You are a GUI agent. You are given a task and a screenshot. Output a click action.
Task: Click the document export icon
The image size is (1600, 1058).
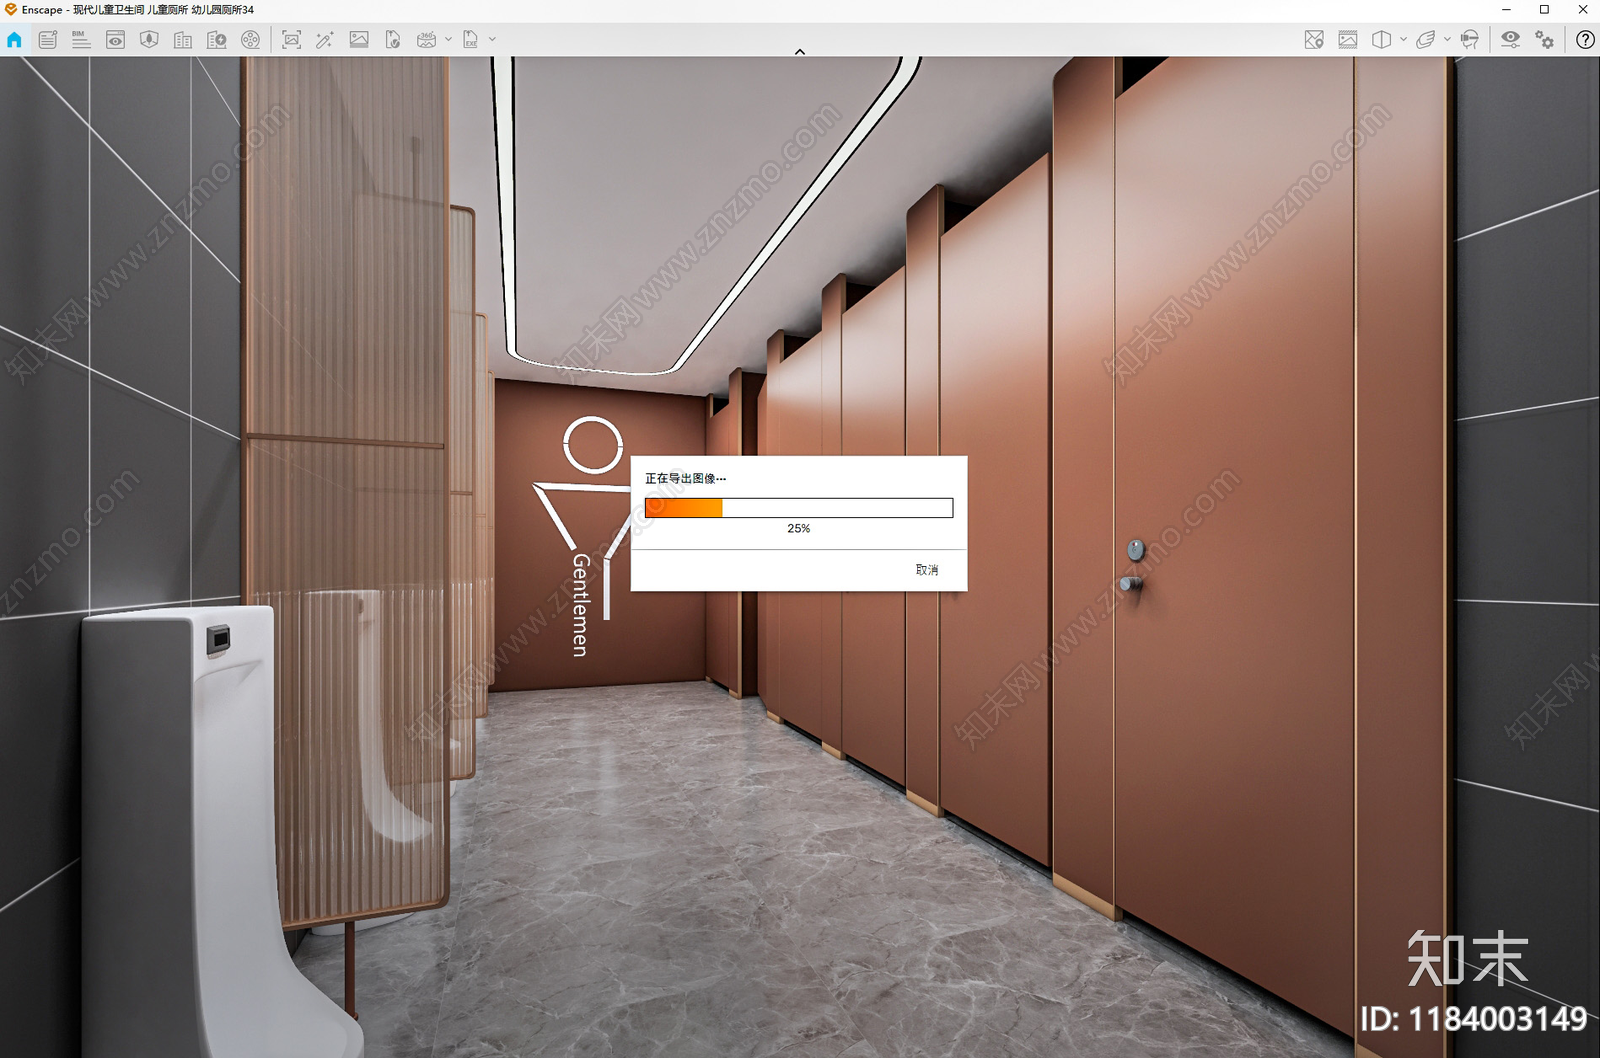pos(393,40)
